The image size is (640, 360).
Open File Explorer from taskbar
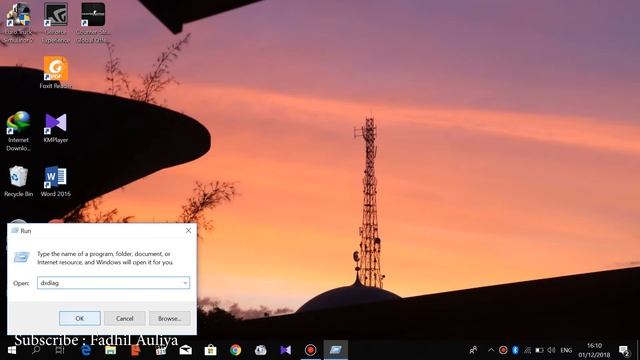coord(111,350)
